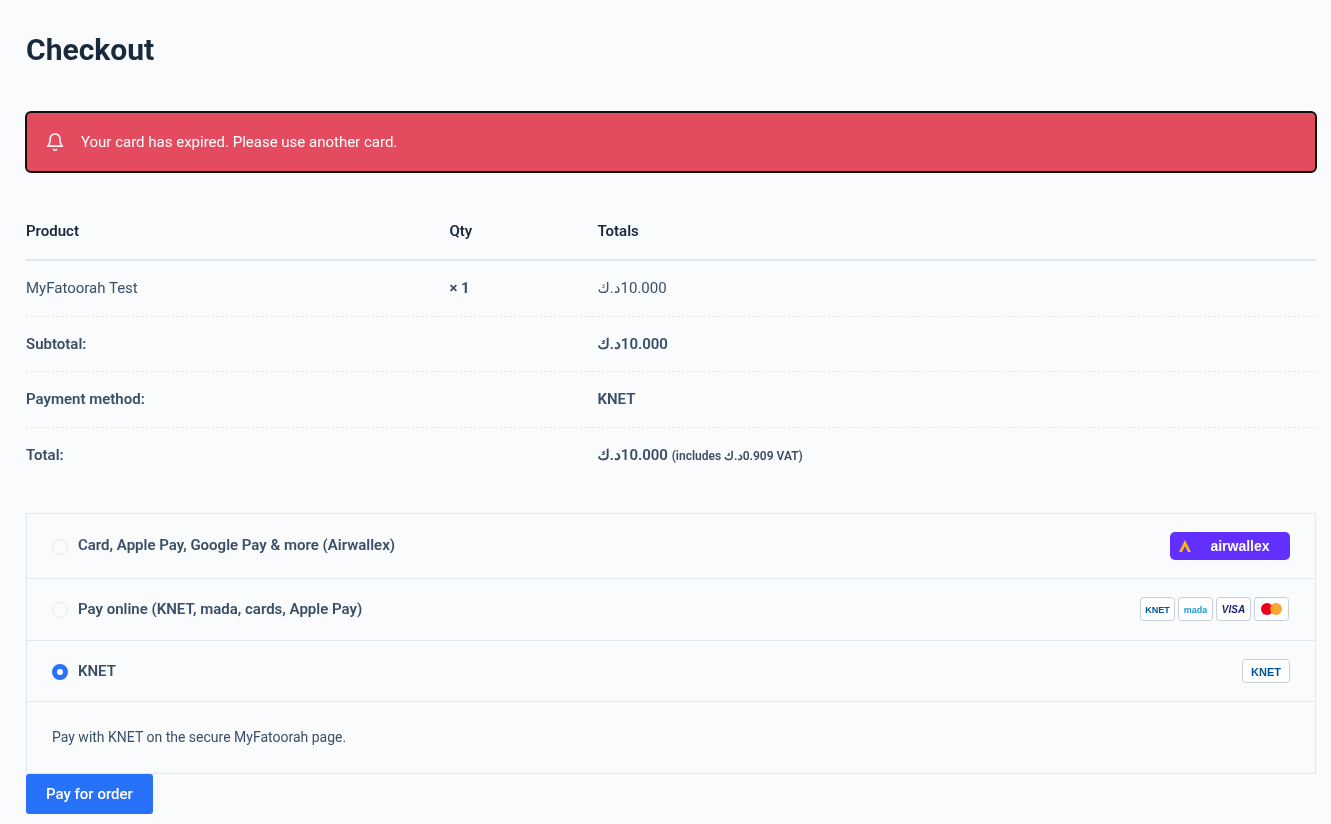The height and width of the screenshot is (824, 1331).
Task: Click the Mastercard icon
Action: pyautogui.click(x=1271, y=609)
